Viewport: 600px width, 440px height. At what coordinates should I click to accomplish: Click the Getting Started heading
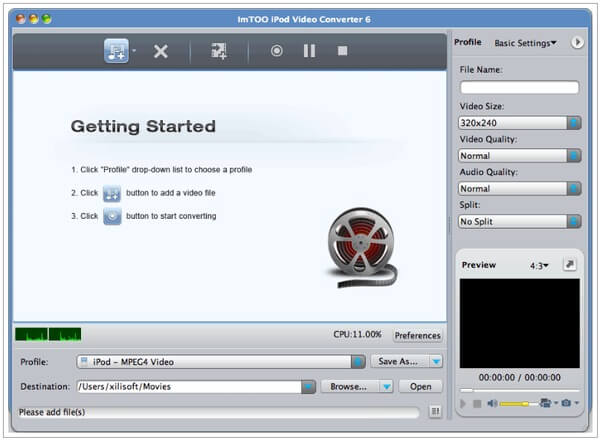[x=143, y=127]
